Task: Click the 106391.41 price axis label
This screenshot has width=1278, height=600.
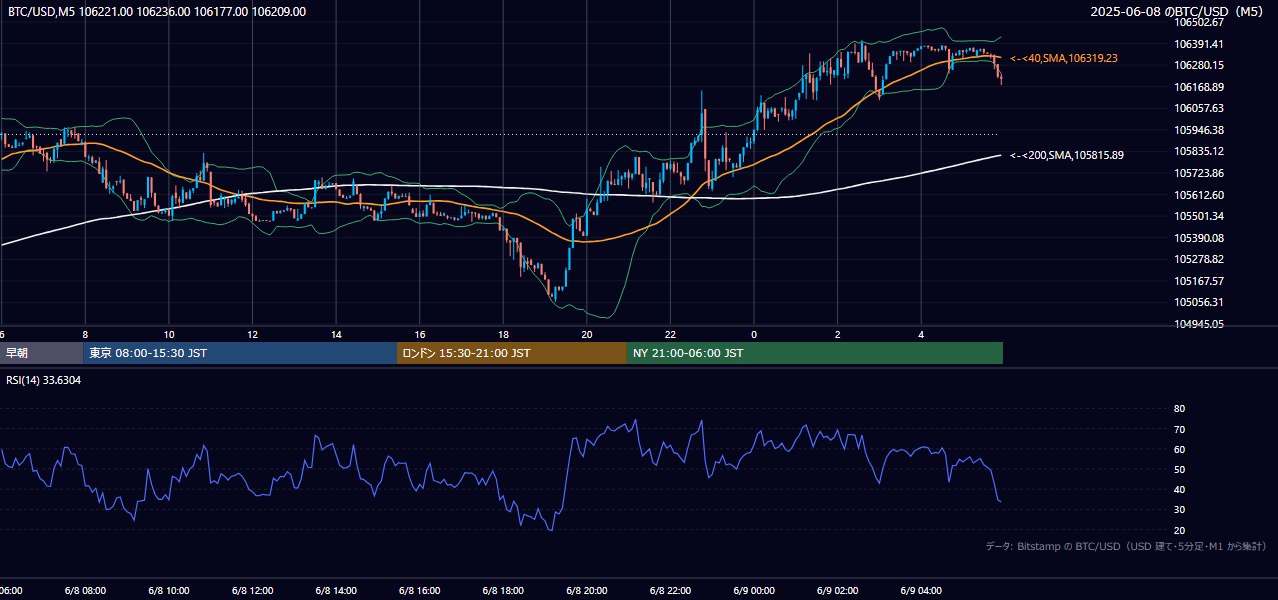Action: [1200, 44]
